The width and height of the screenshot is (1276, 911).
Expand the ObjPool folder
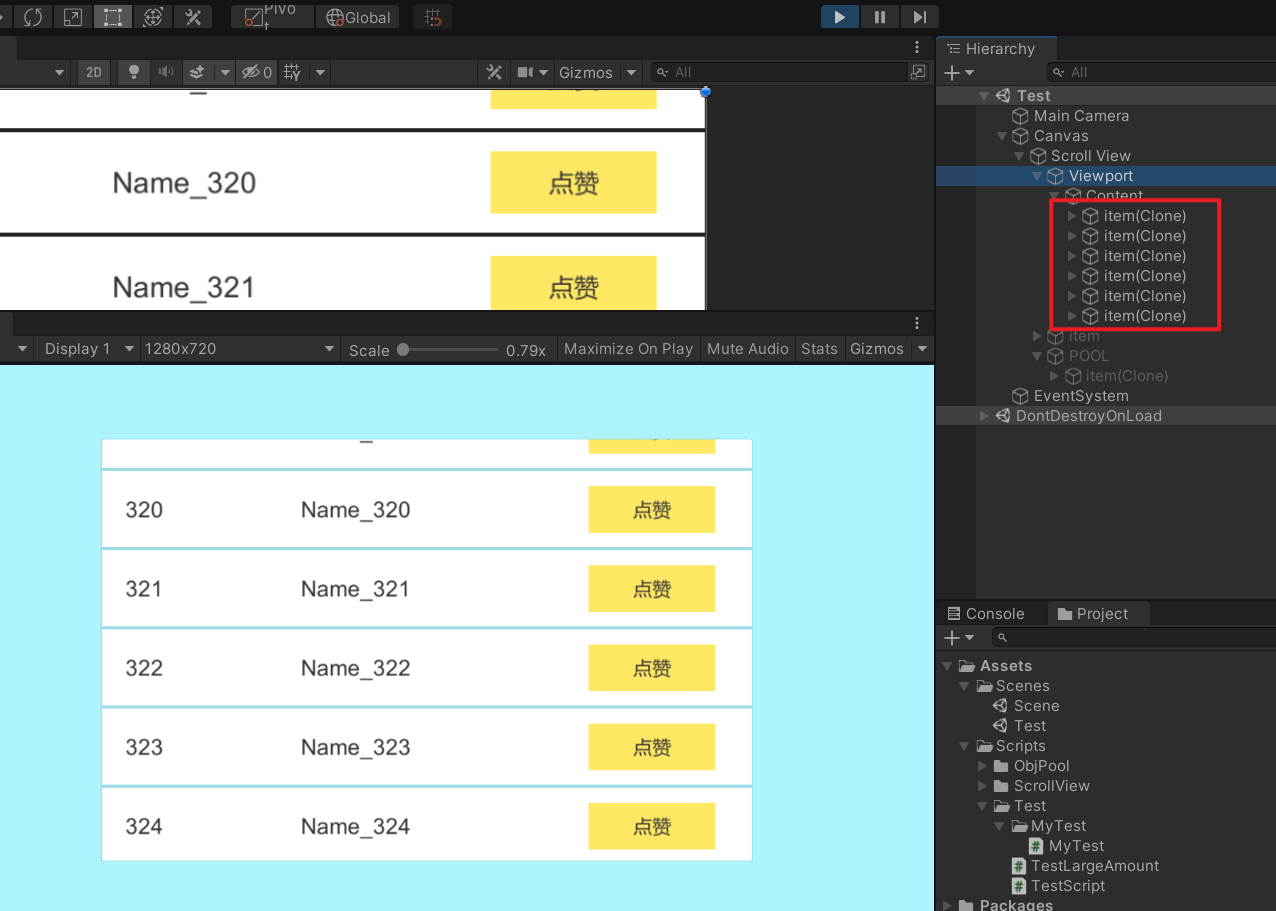(983, 766)
